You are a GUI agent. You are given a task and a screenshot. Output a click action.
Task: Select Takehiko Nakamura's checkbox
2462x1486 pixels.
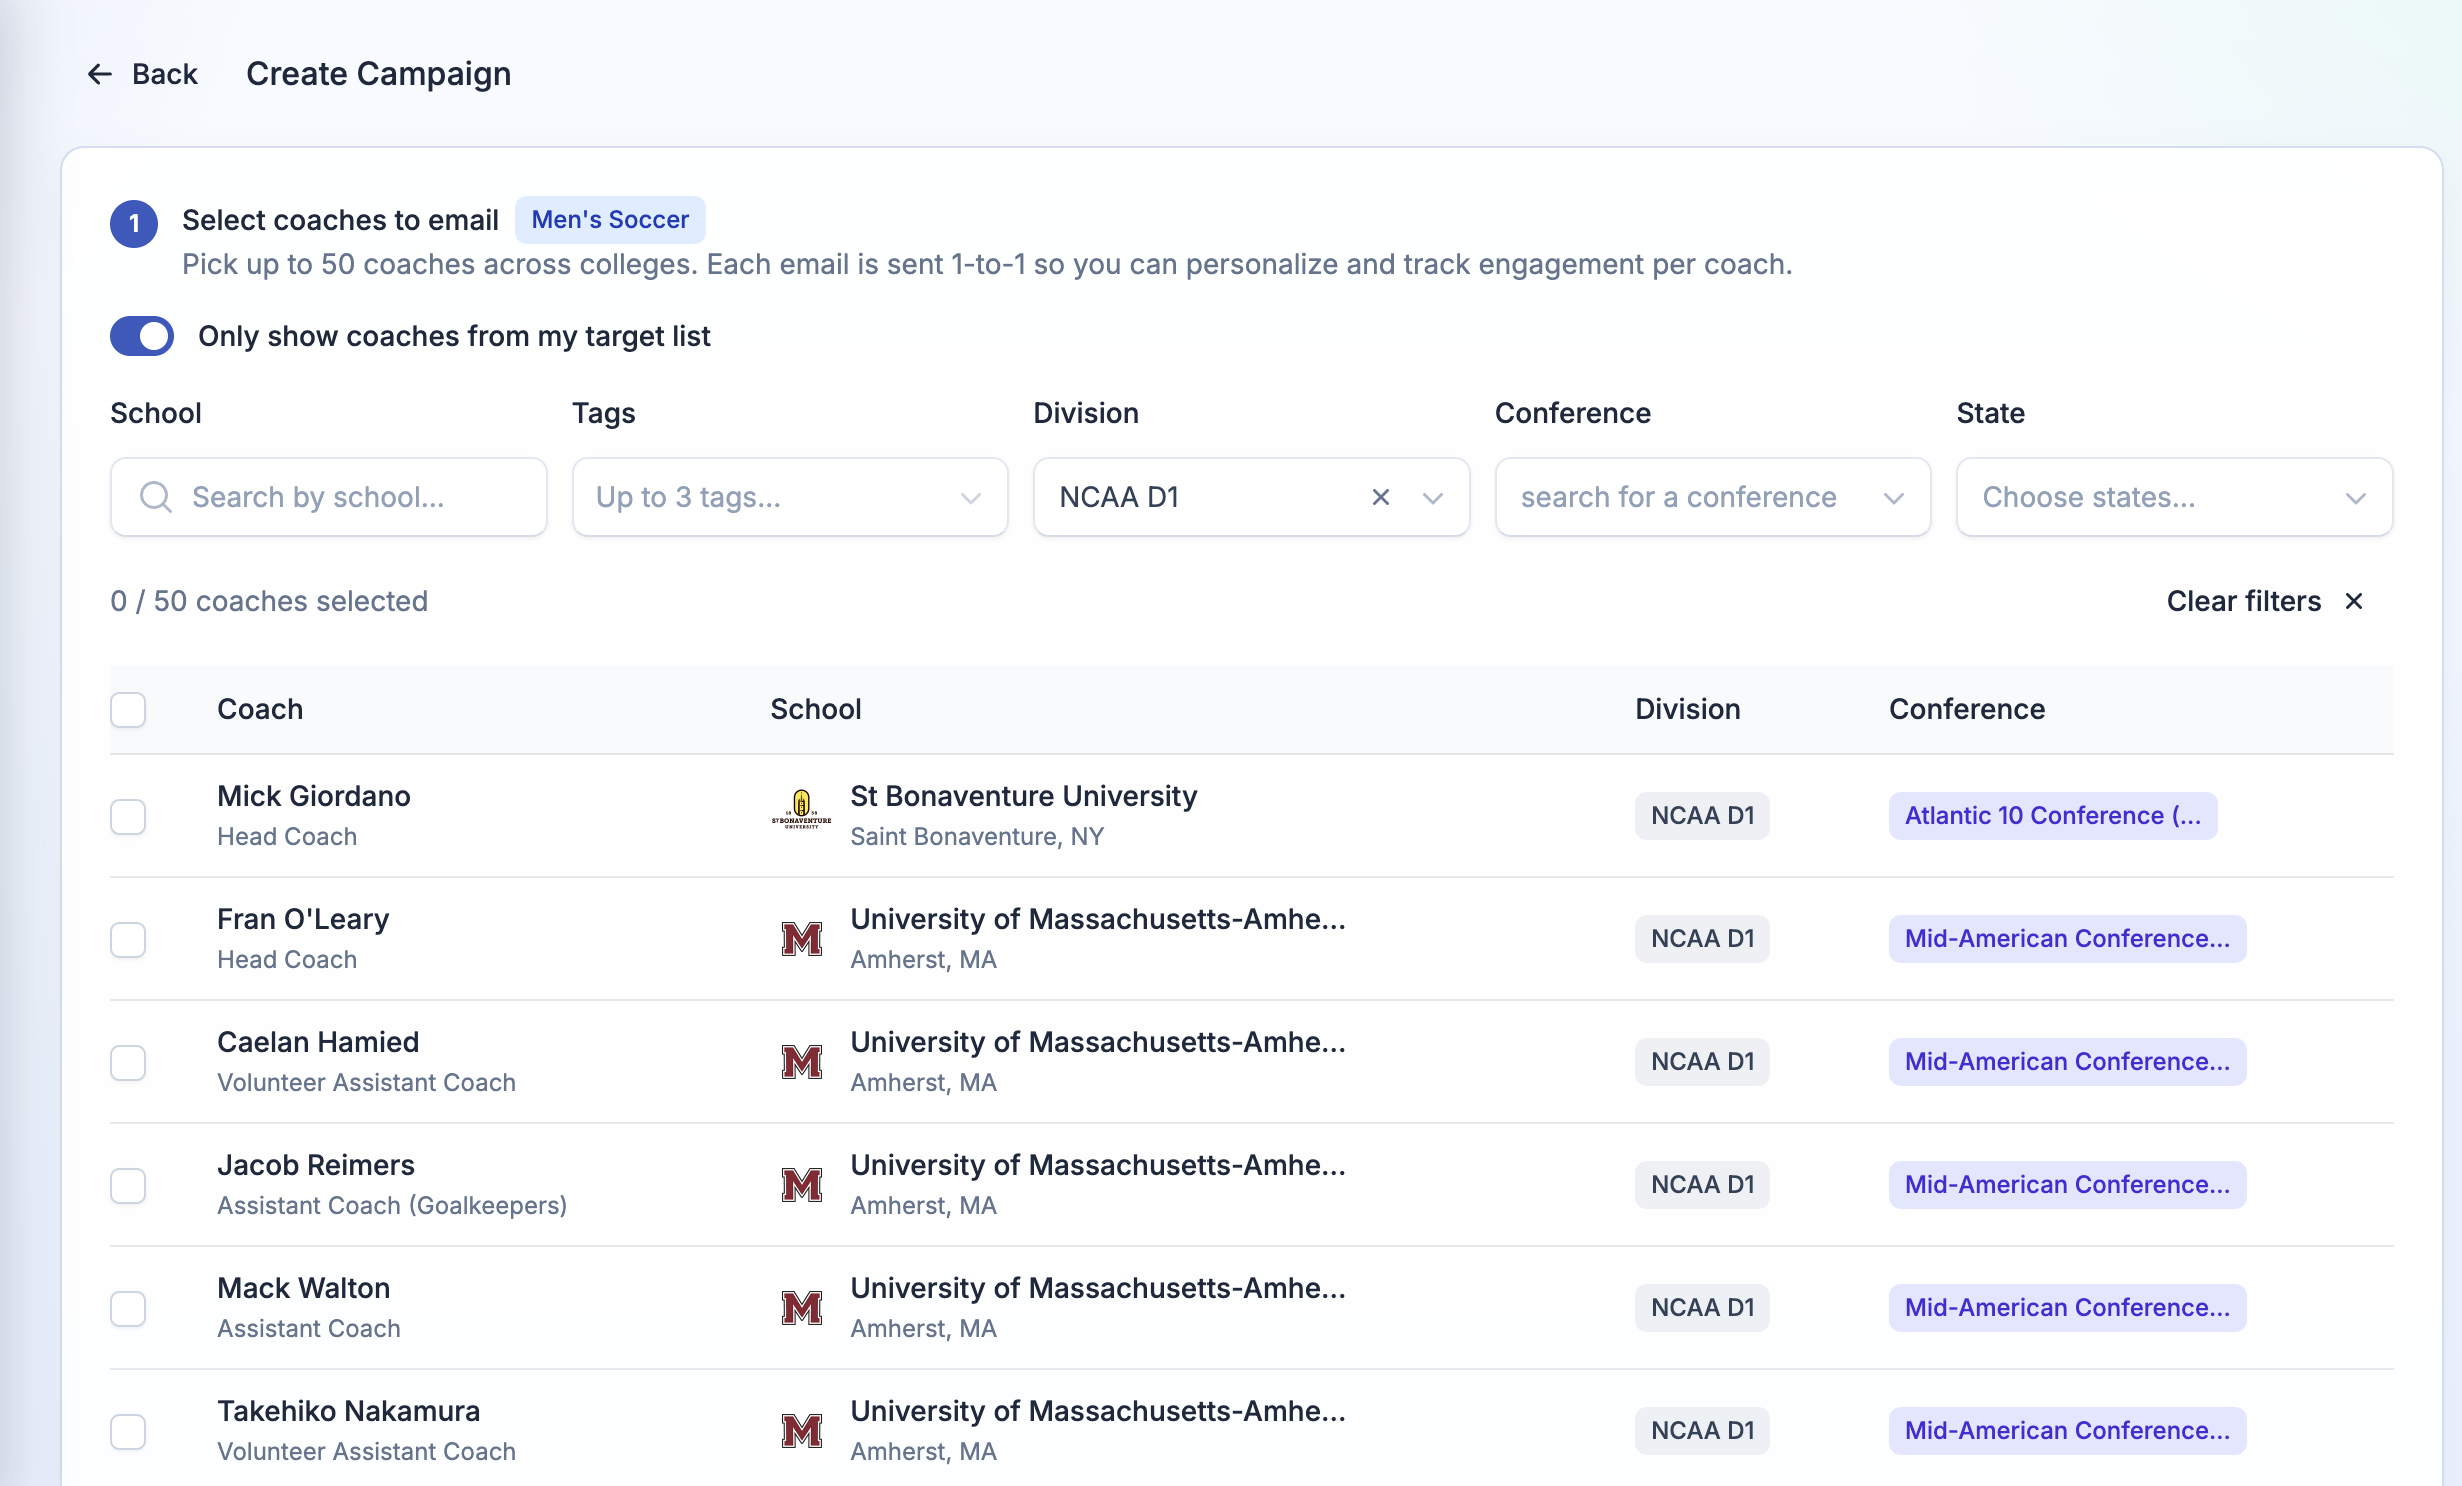tap(128, 1431)
